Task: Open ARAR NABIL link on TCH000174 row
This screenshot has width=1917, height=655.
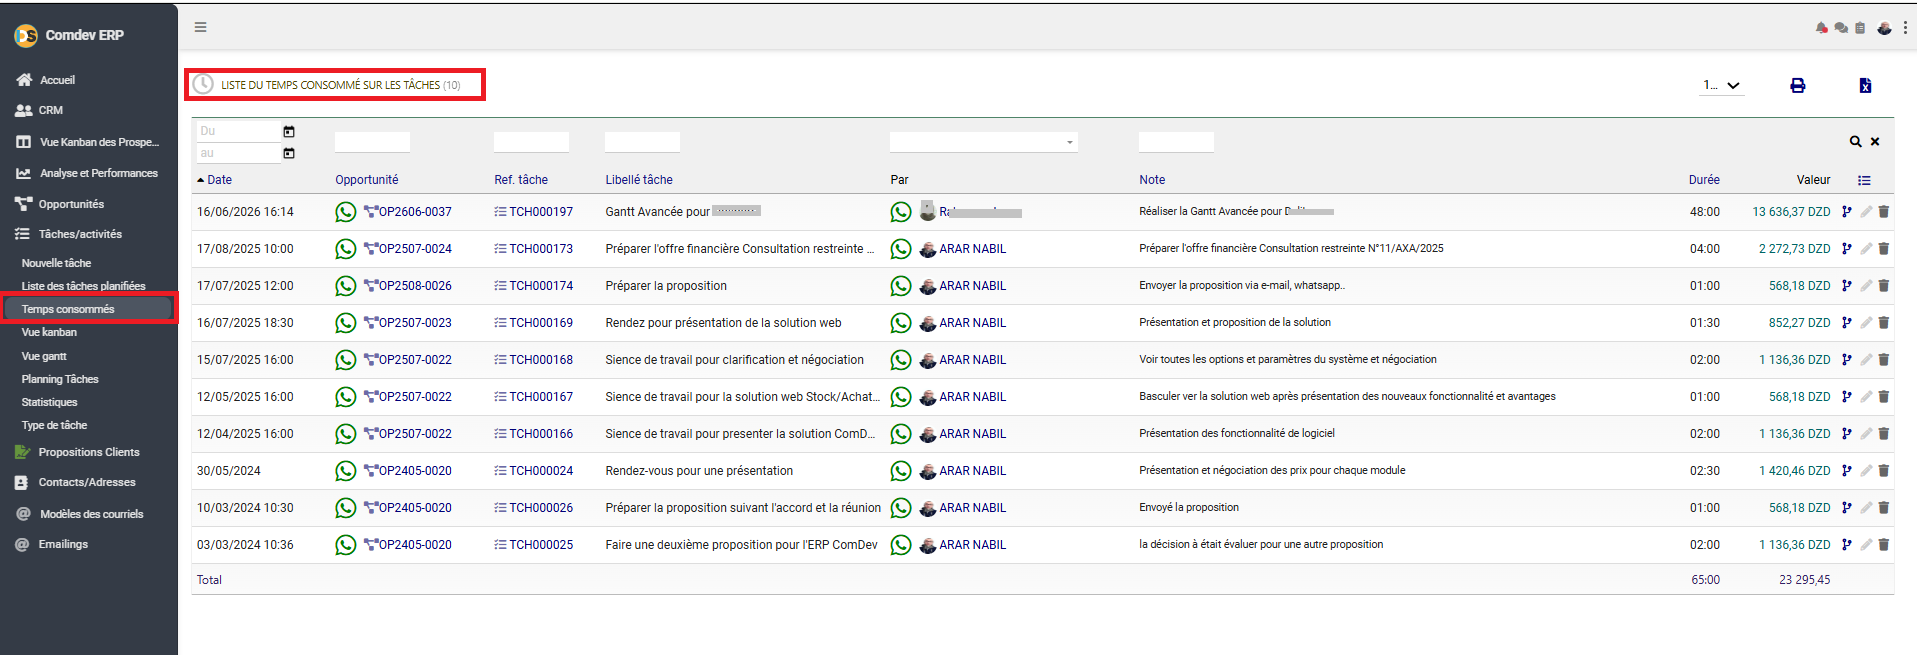Action: pos(972,286)
